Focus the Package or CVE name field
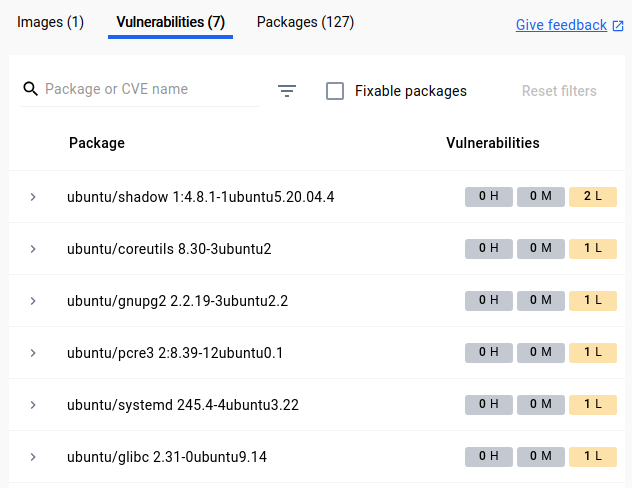 (x=150, y=90)
